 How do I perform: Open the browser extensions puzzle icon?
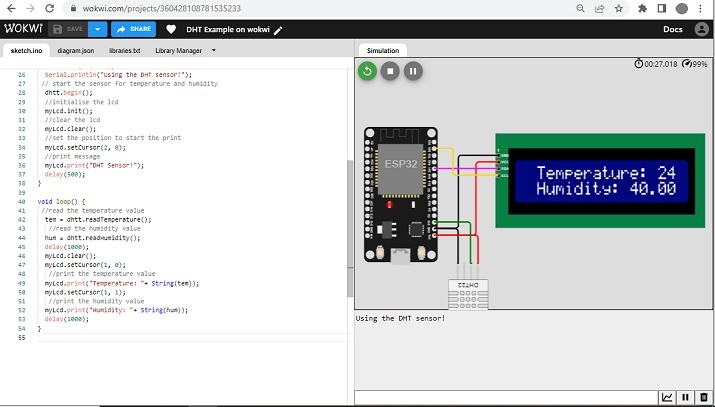[x=642, y=8]
